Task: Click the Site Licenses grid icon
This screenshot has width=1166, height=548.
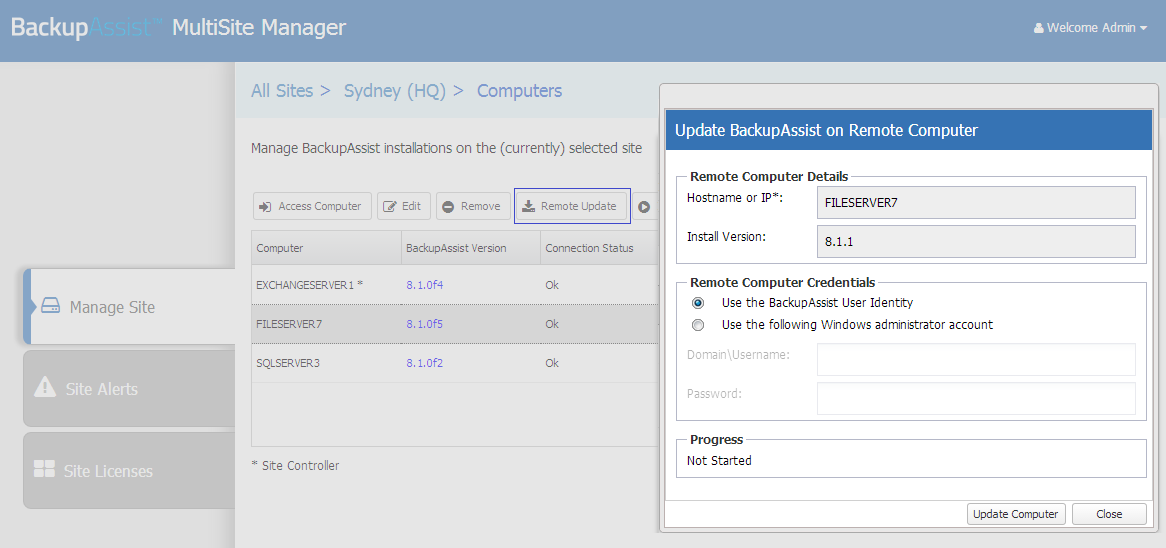Action: click(x=45, y=469)
